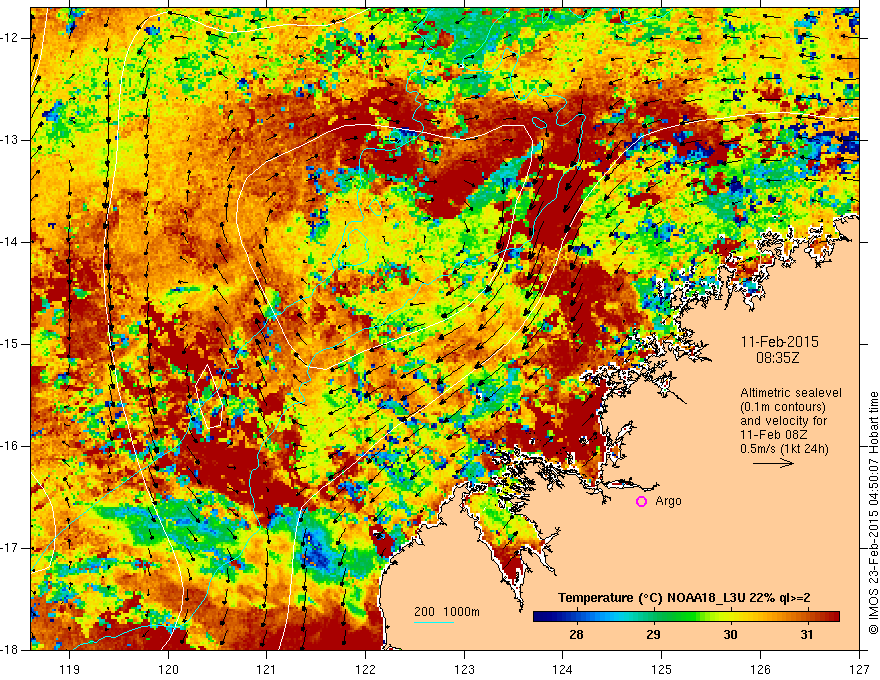Screen dimensions: 880x680
Task: Click the 'Altimetric sealevel' caption line
Action: click(x=791, y=393)
